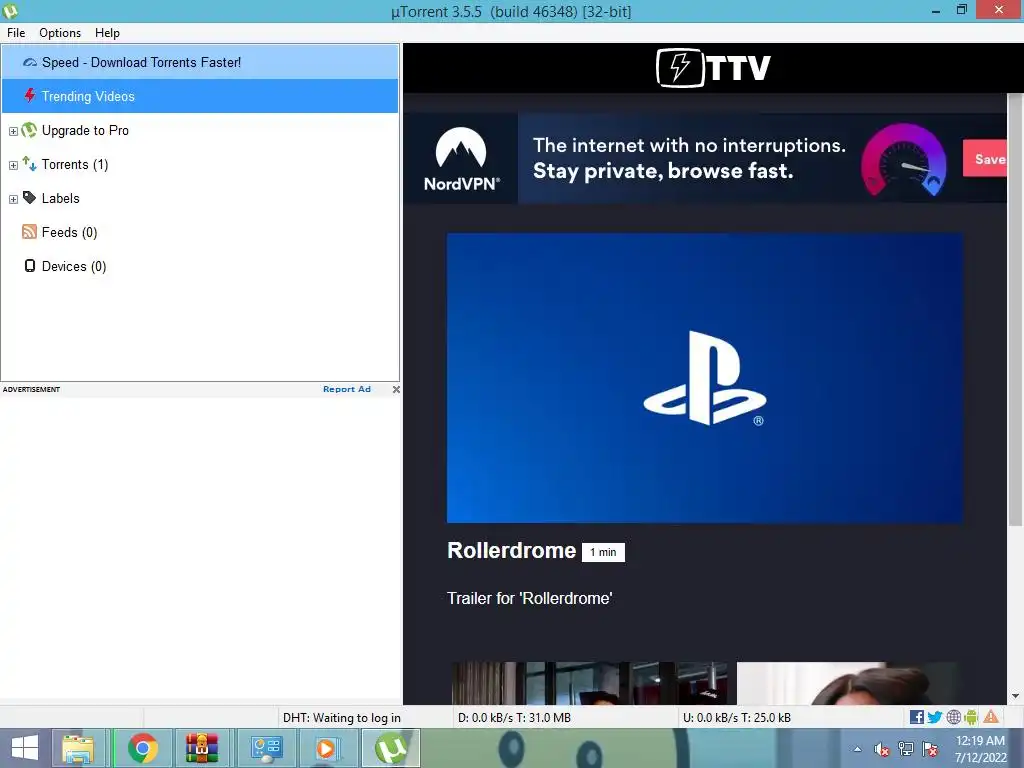Click the NordVPN banner slogan text
This screenshot has height=768, width=1024.
(x=689, y=158)
